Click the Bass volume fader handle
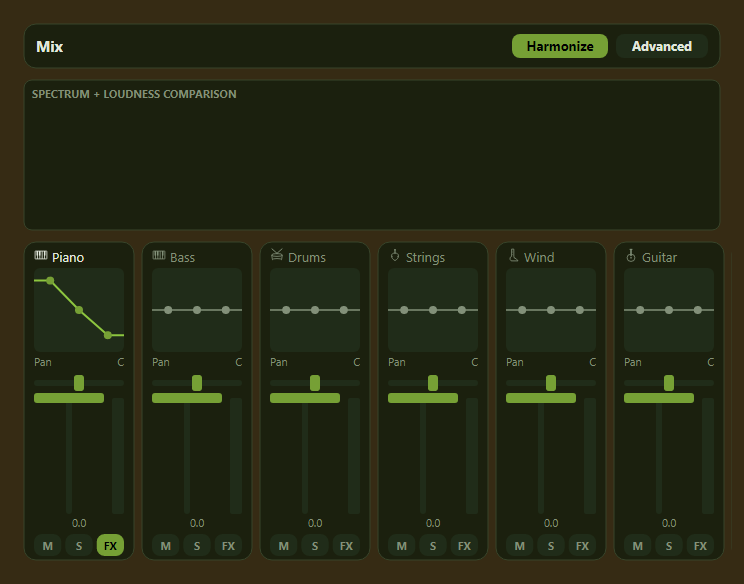Image resolution: width=744 pixels, height=584 pixels. (187, 398)
